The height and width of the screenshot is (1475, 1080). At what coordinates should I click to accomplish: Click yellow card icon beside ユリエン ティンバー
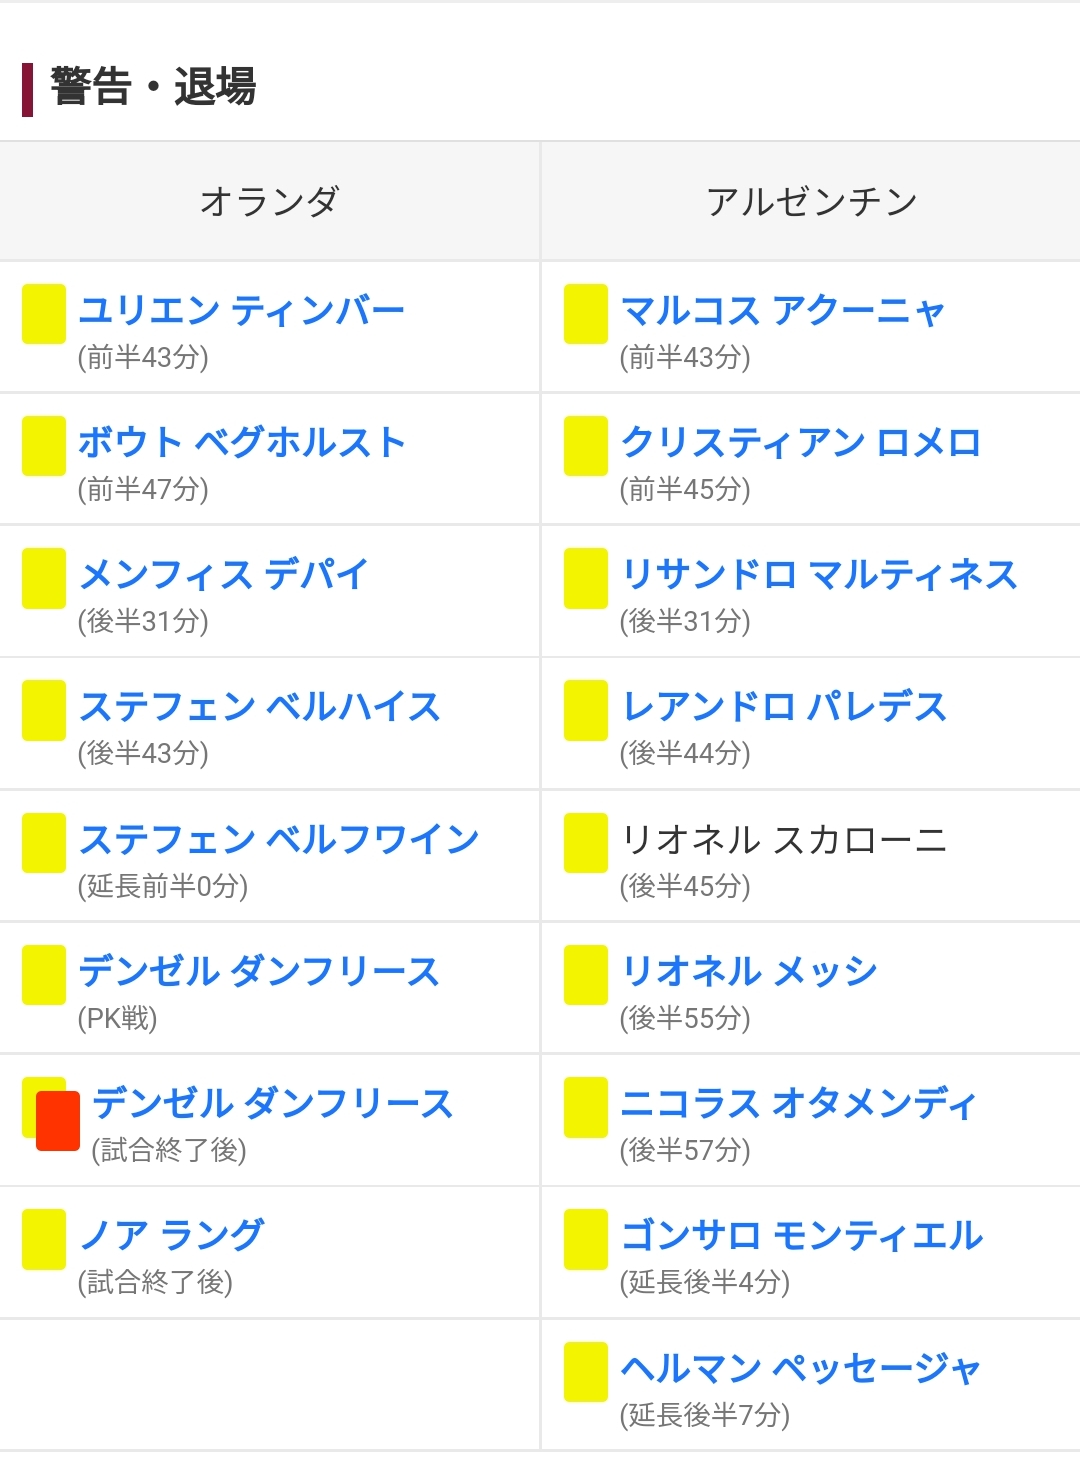(x=44, y=314)
